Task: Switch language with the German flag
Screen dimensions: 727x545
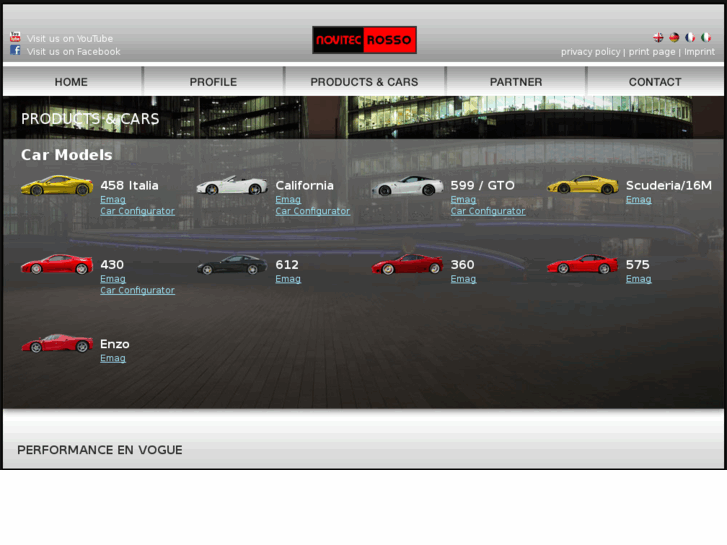Action: click(674, 37)
